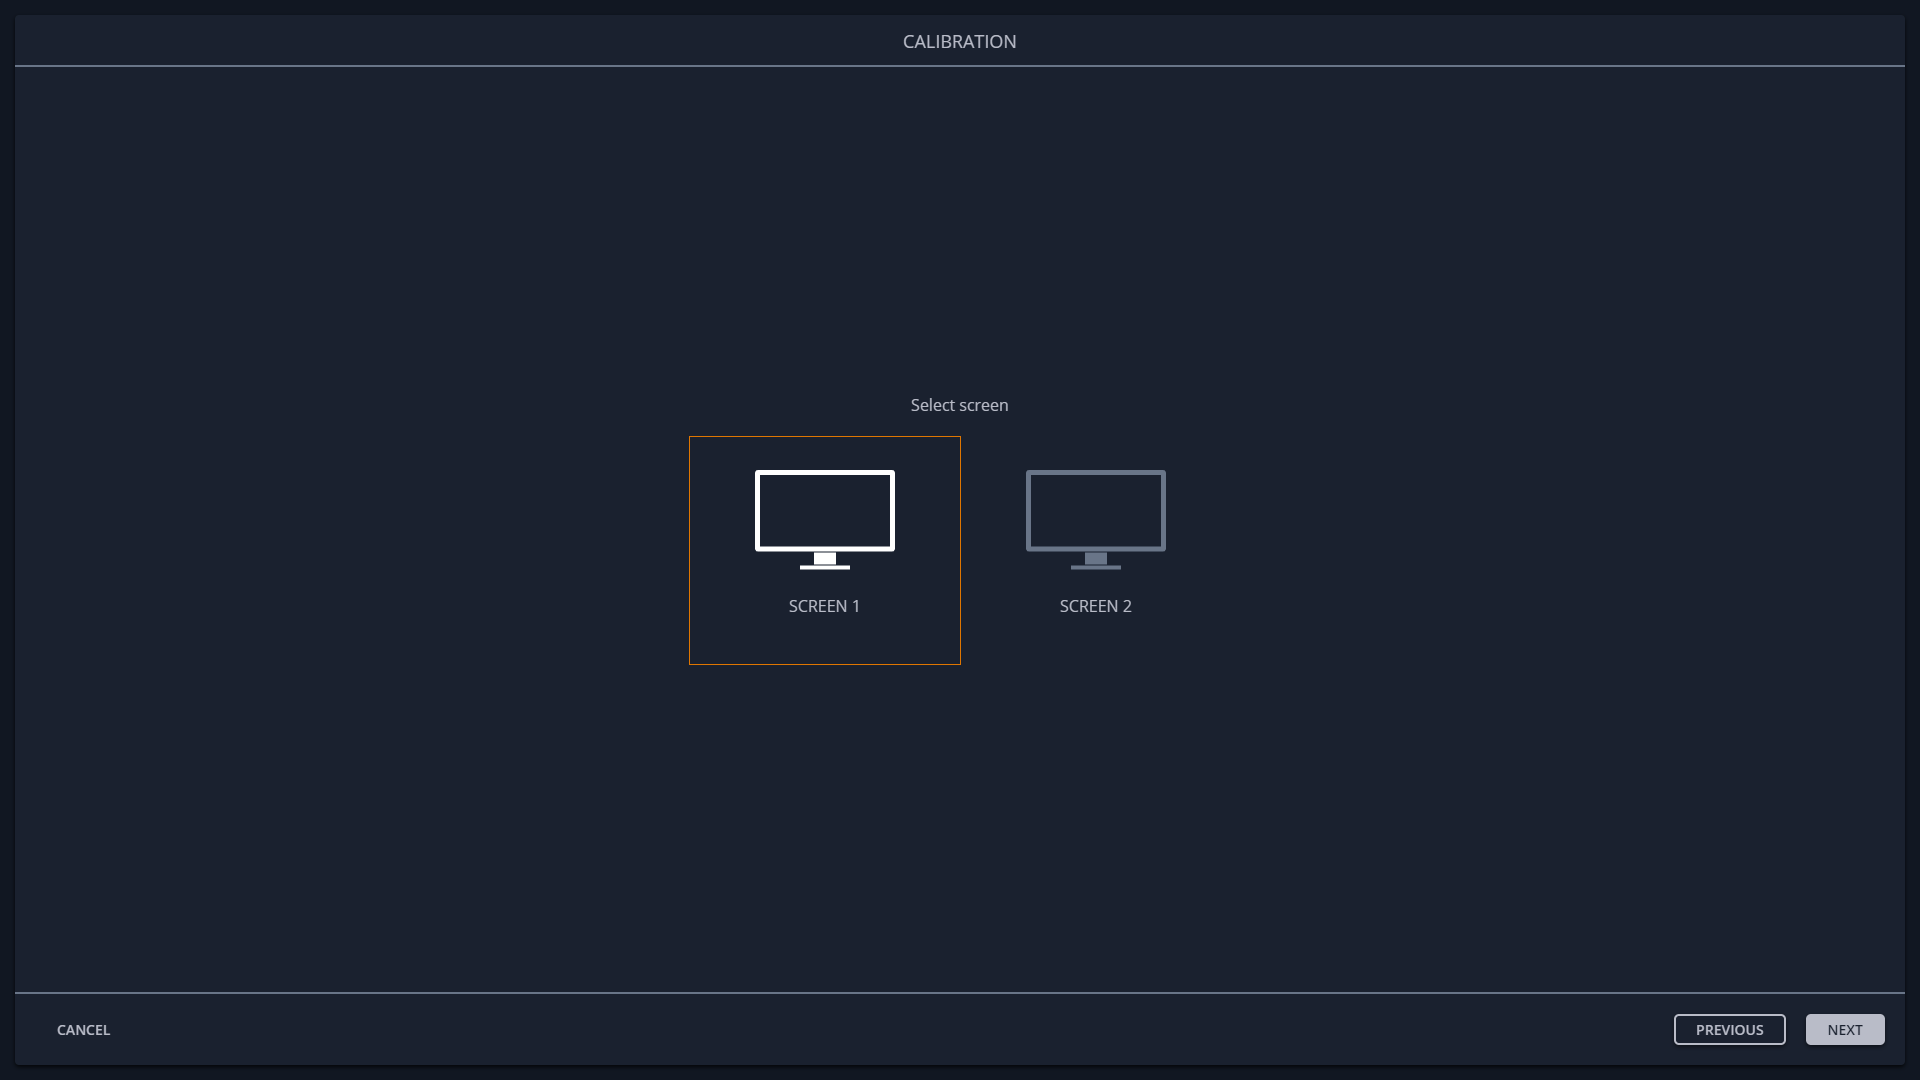Choose the orange-outlined Screen 1 tile
Viewport: 1920px width, 1080px height.
click(824, 550)
